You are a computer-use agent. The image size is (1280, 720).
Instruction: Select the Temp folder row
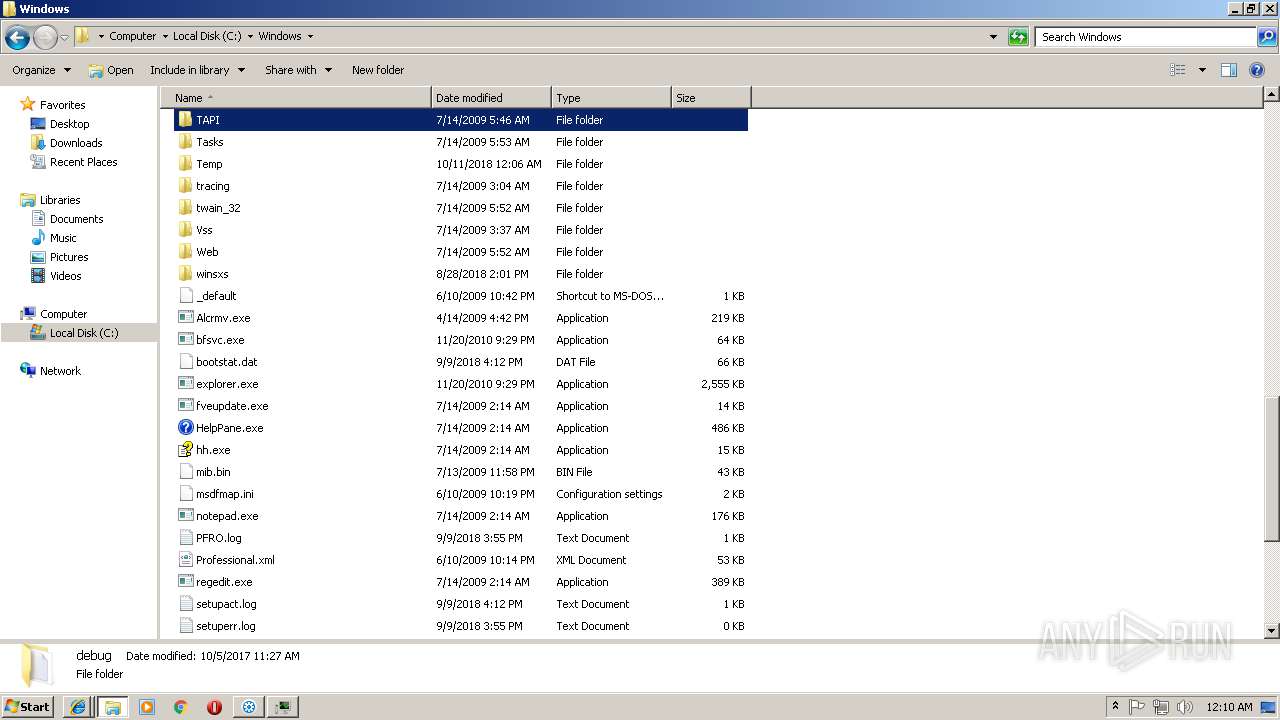coord(460,164)
